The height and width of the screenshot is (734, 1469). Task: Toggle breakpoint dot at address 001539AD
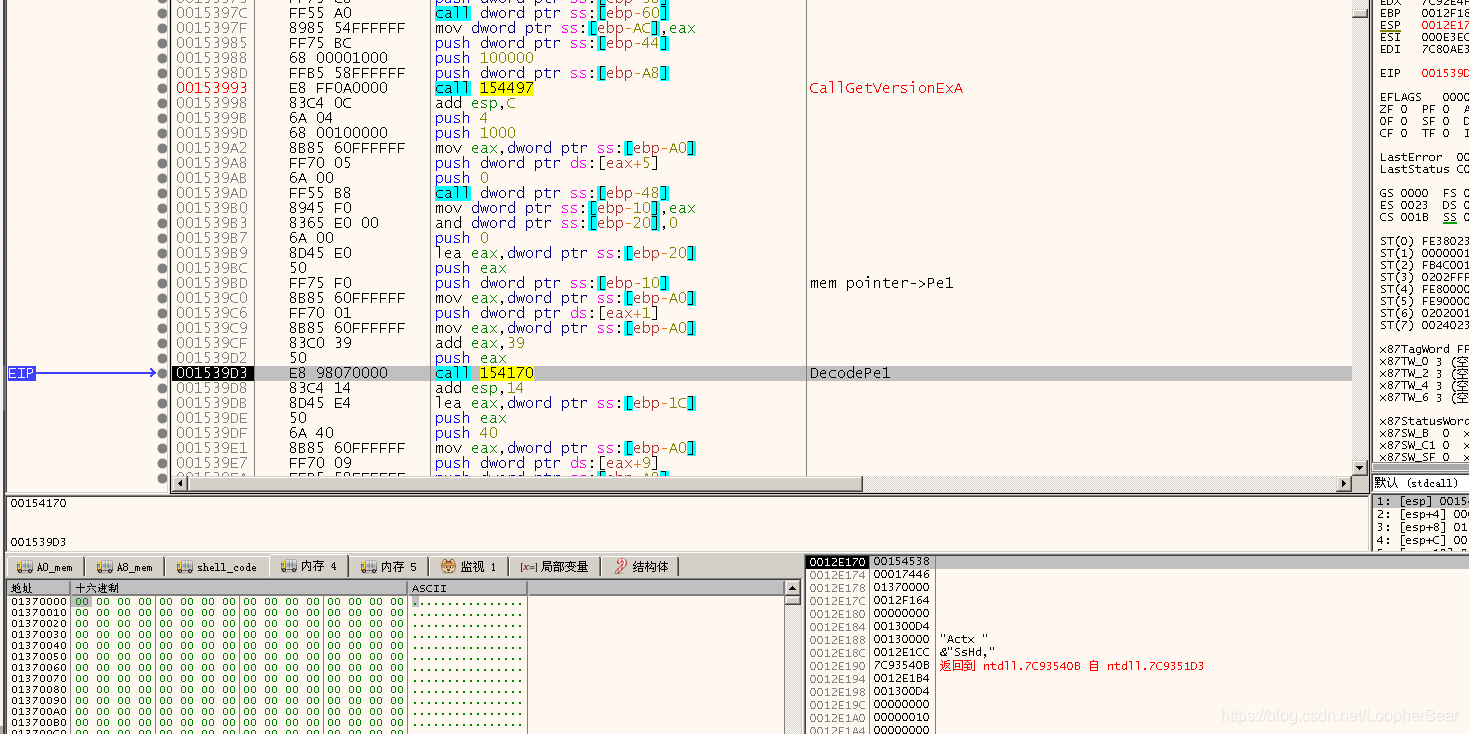coord(162,193)
